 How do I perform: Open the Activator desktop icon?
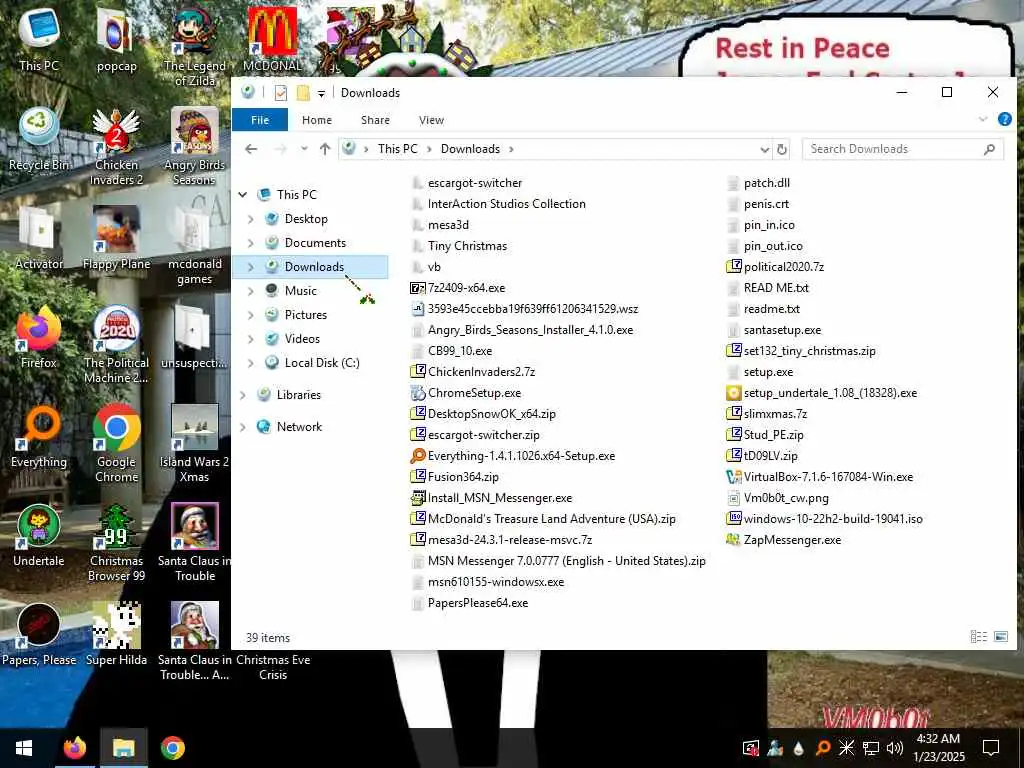pos(39,238)
